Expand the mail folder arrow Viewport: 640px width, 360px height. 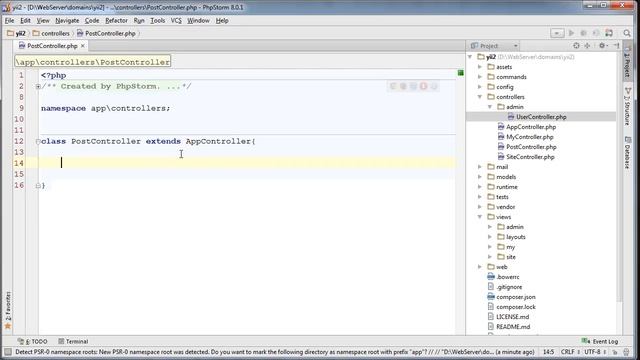(480, 167)
